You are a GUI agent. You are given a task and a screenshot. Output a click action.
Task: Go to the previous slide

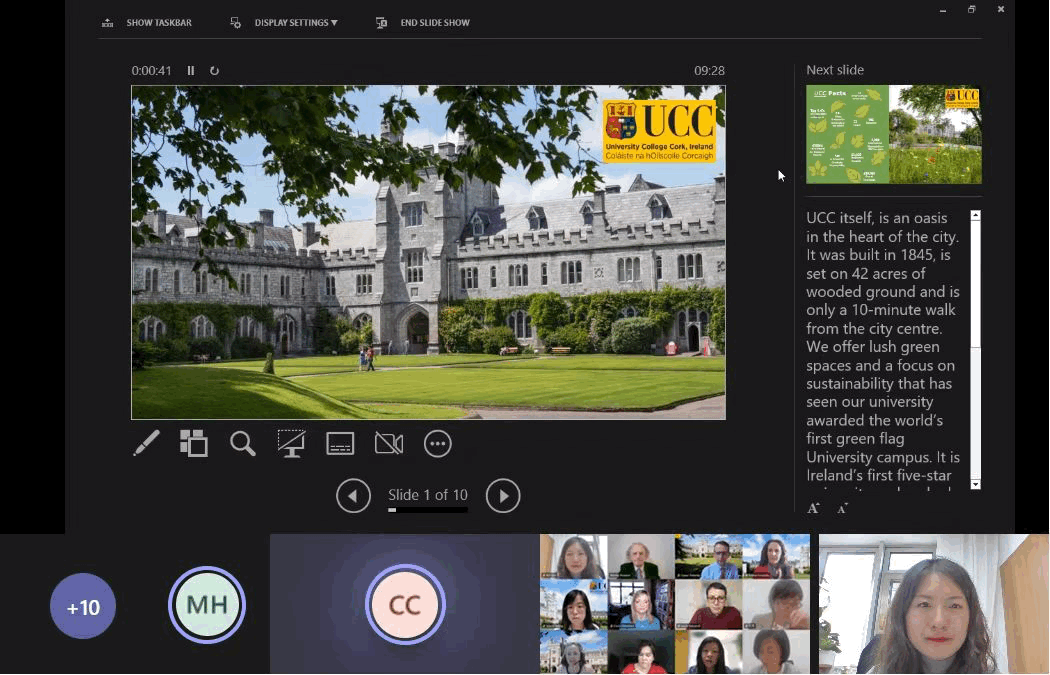353,495
